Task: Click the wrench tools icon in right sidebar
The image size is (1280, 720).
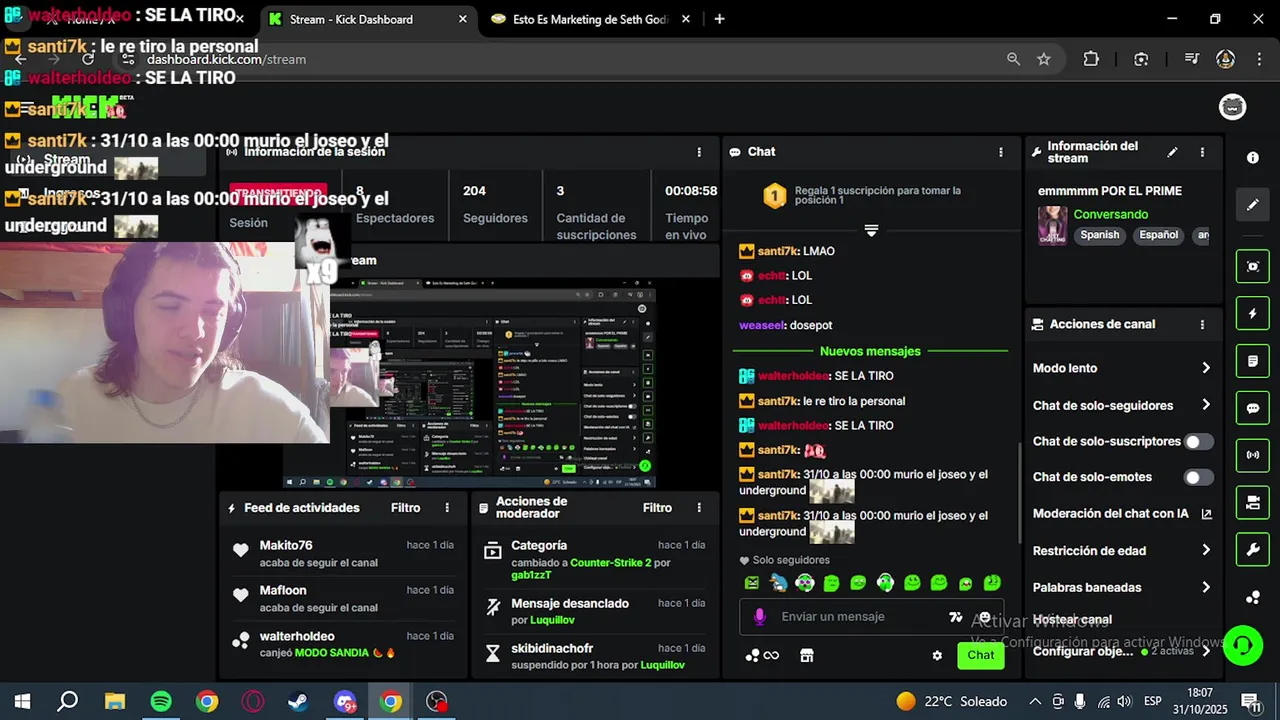Action: 1253,549
